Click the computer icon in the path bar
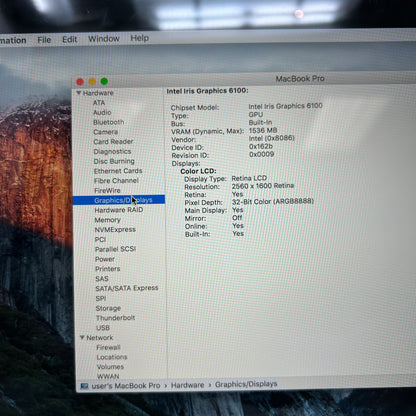This screenshot has width=416, height=416. click(84, 386)
